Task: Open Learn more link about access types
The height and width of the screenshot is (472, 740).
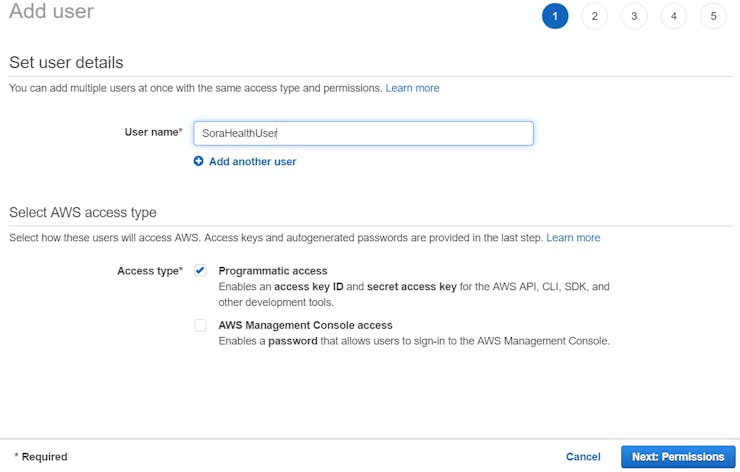Action: pyautogui.click(x=573, y=238)
